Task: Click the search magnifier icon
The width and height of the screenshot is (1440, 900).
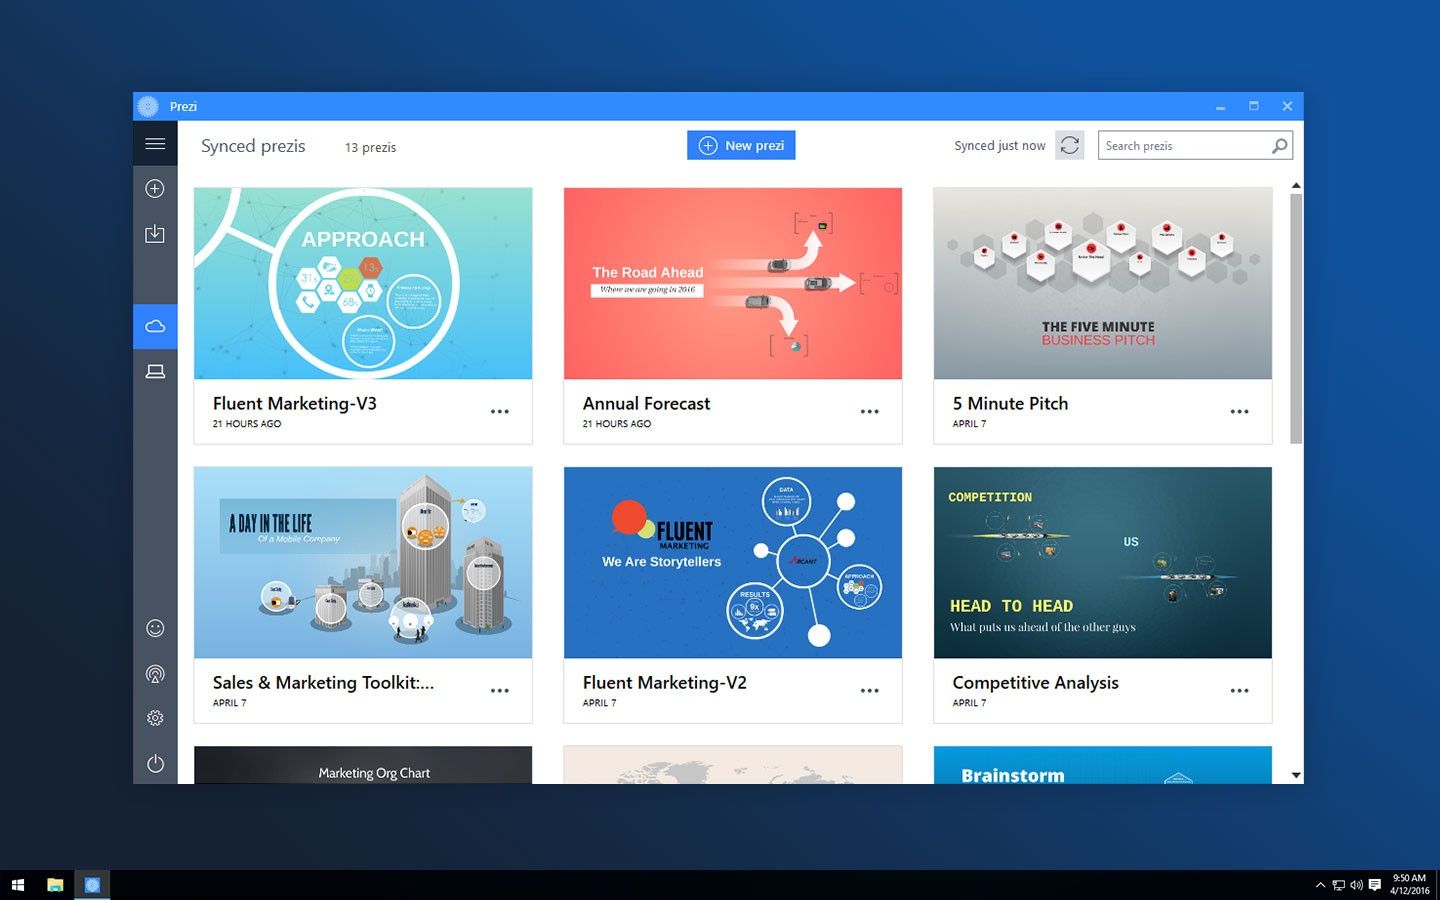Action: (1279, 145)
